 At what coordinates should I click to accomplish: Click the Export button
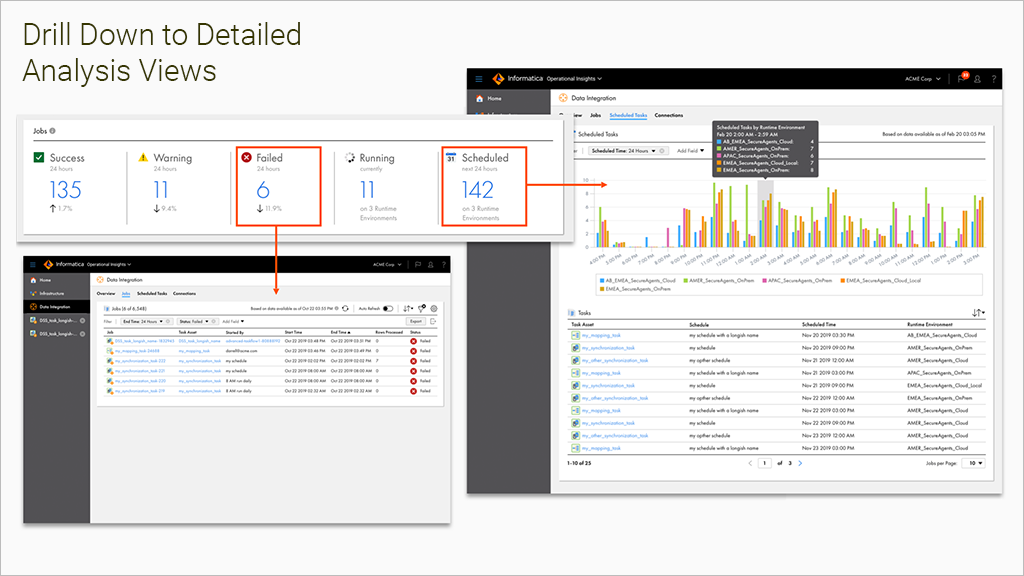tap(416, 321)
